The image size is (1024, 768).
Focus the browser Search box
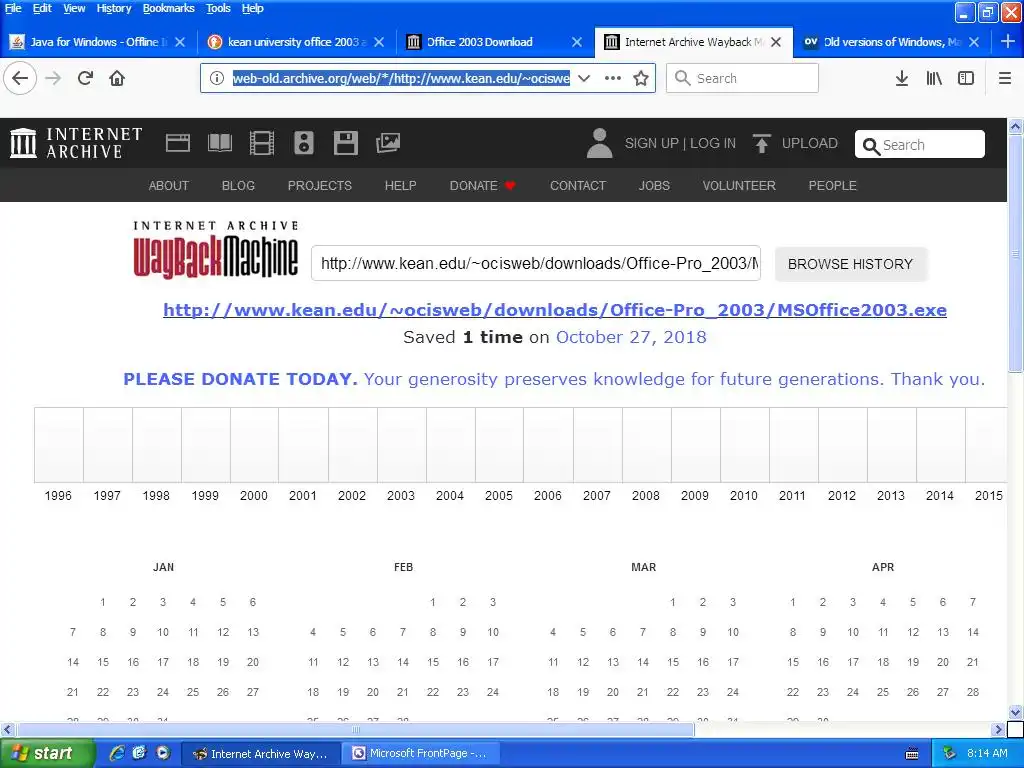pos(743,78)
